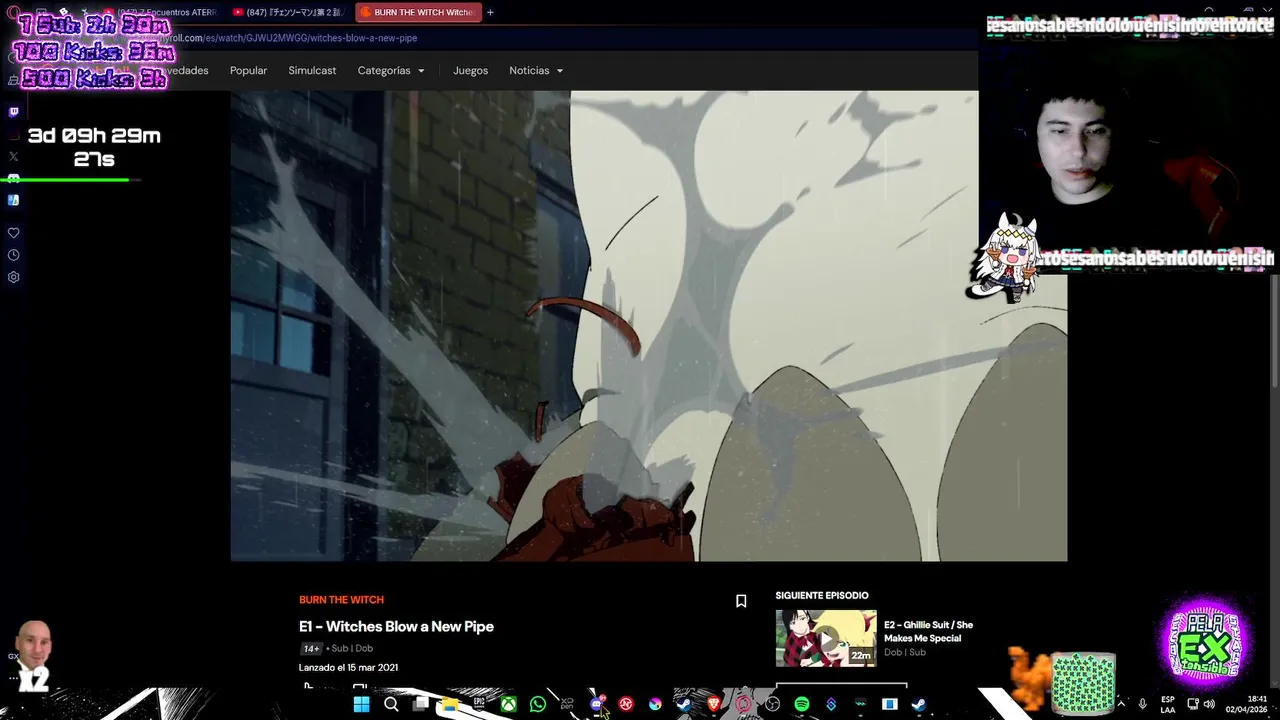Open X (Twitter) in browser sidebar
1280x720 pixels.
point(13,156)
